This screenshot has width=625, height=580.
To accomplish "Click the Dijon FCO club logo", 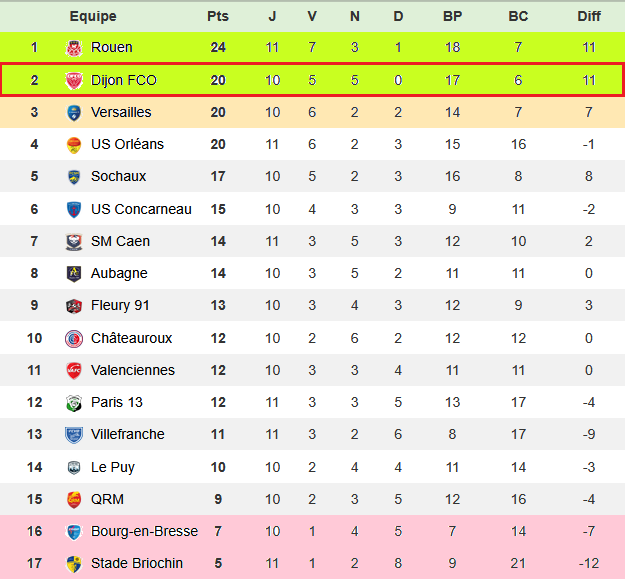I will 73,80.
